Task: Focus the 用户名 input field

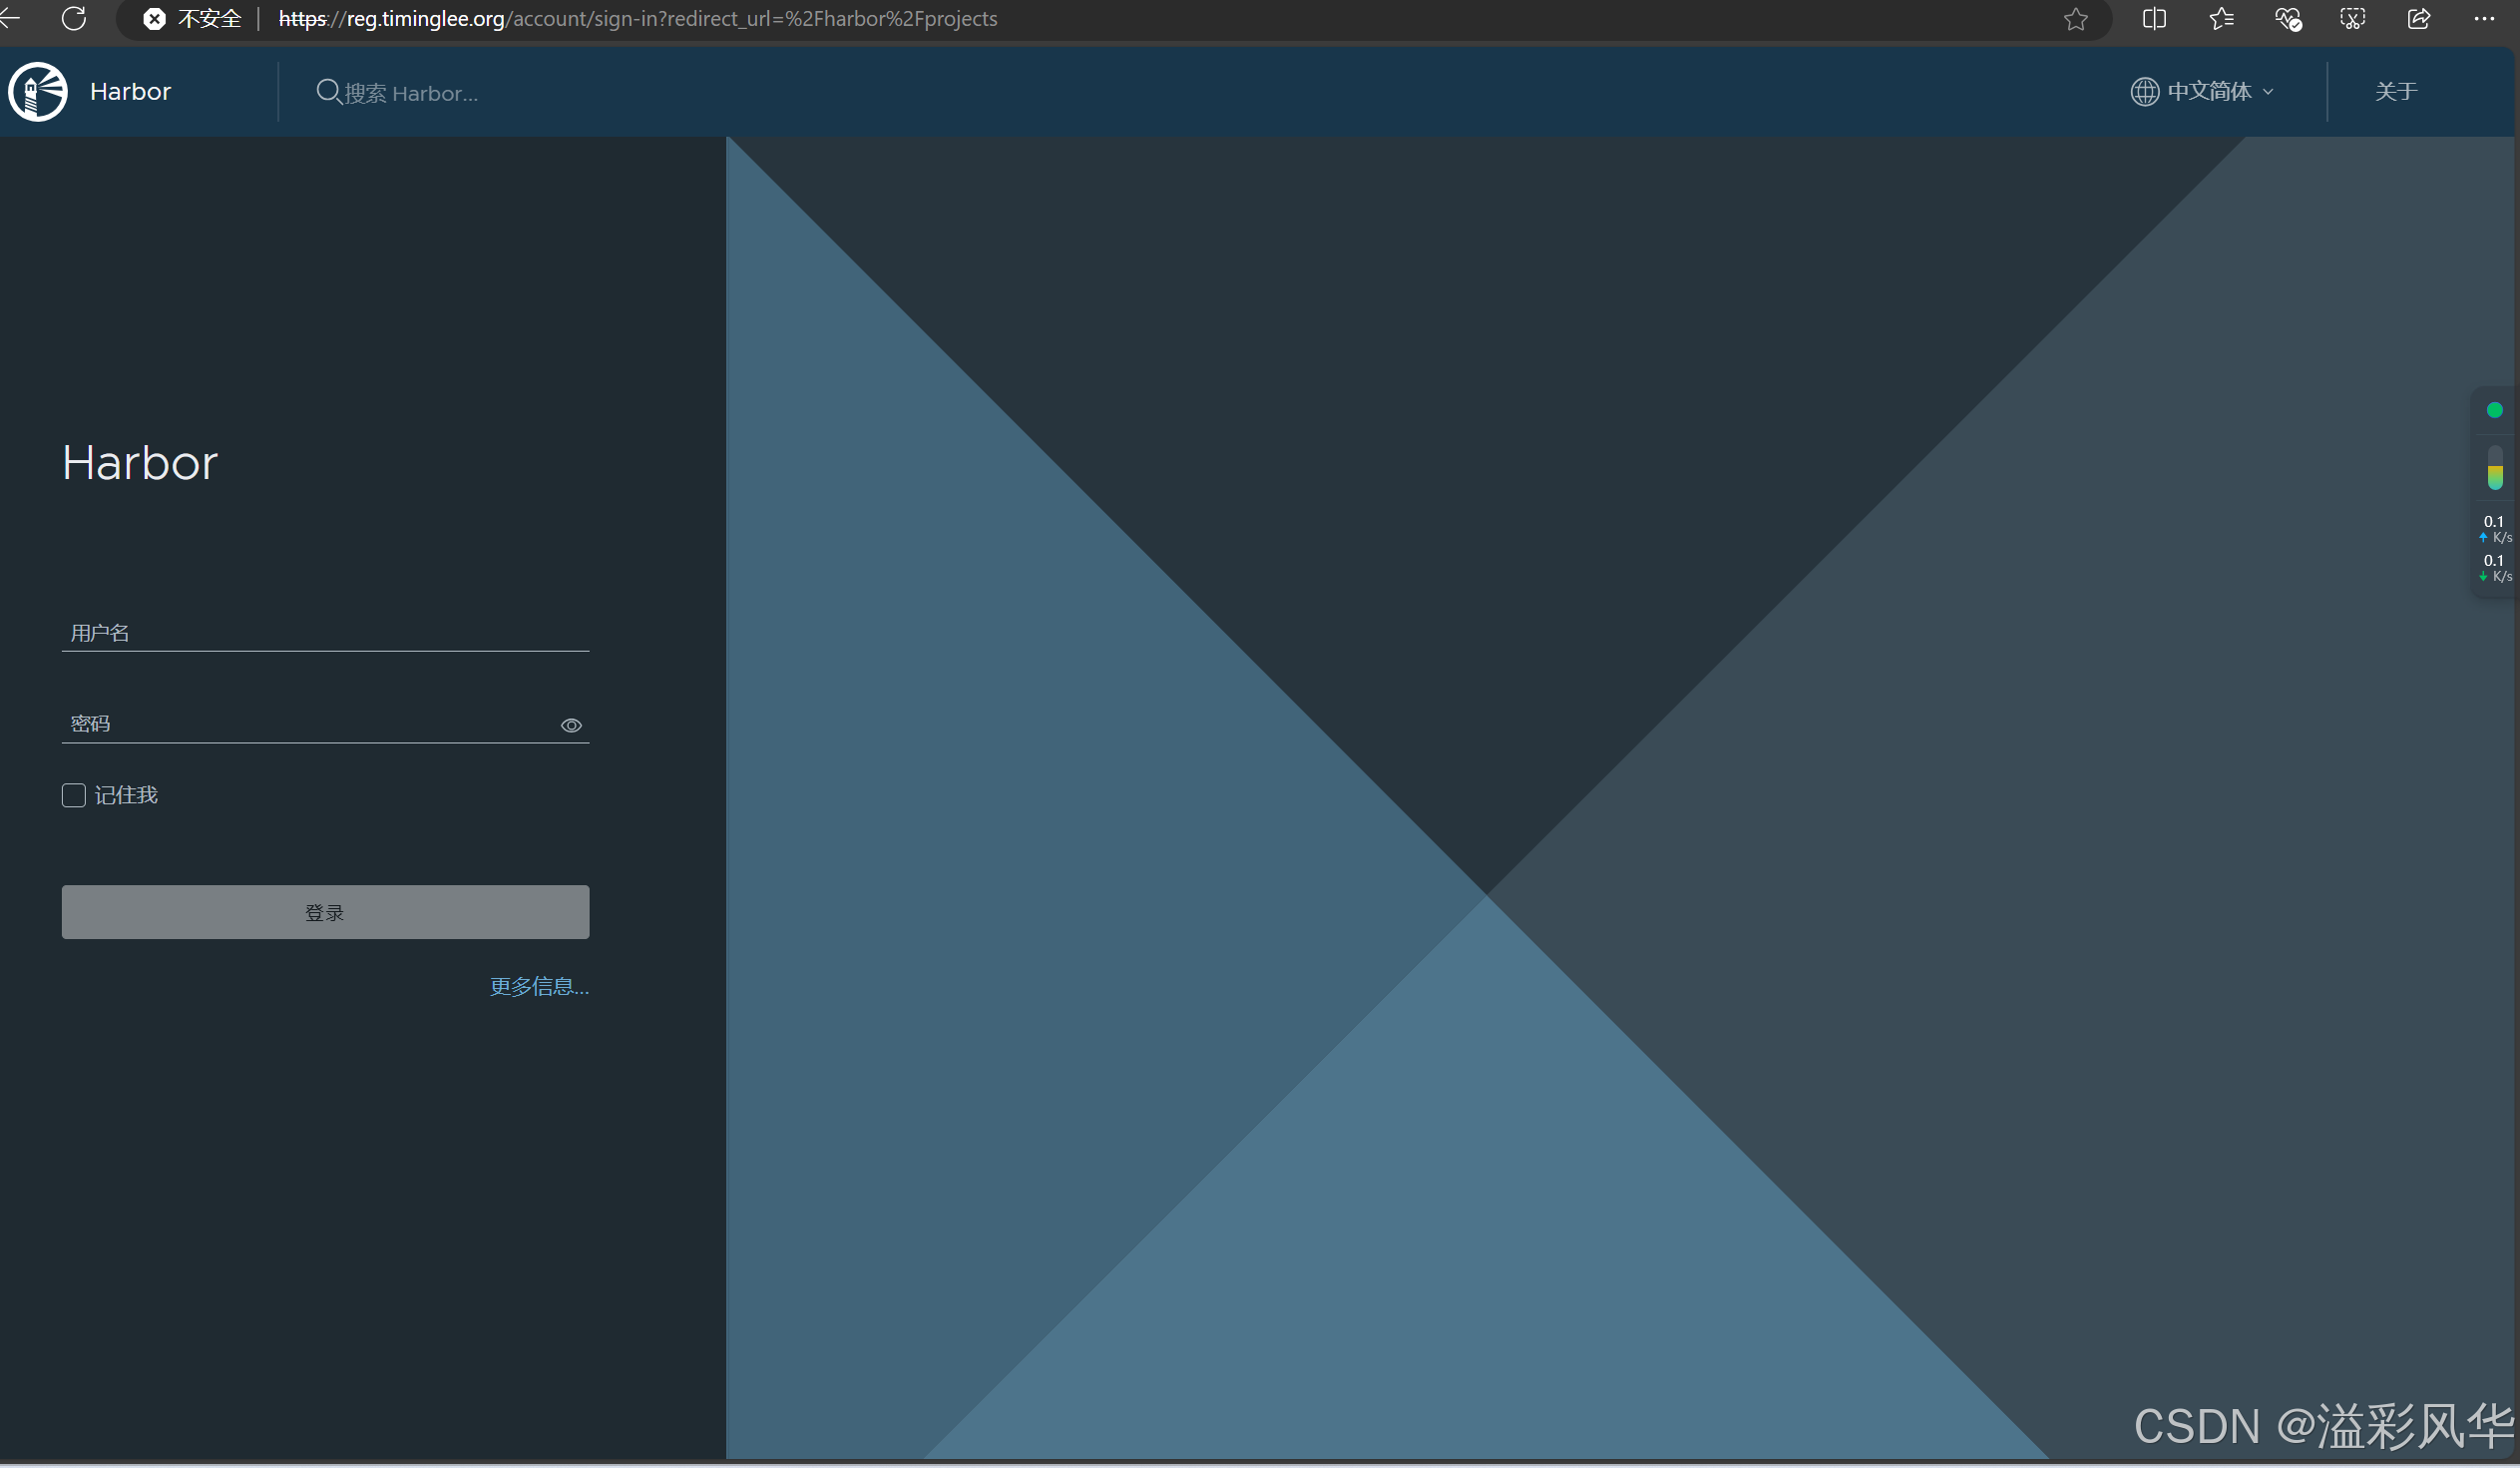Action: click(325, 633)
